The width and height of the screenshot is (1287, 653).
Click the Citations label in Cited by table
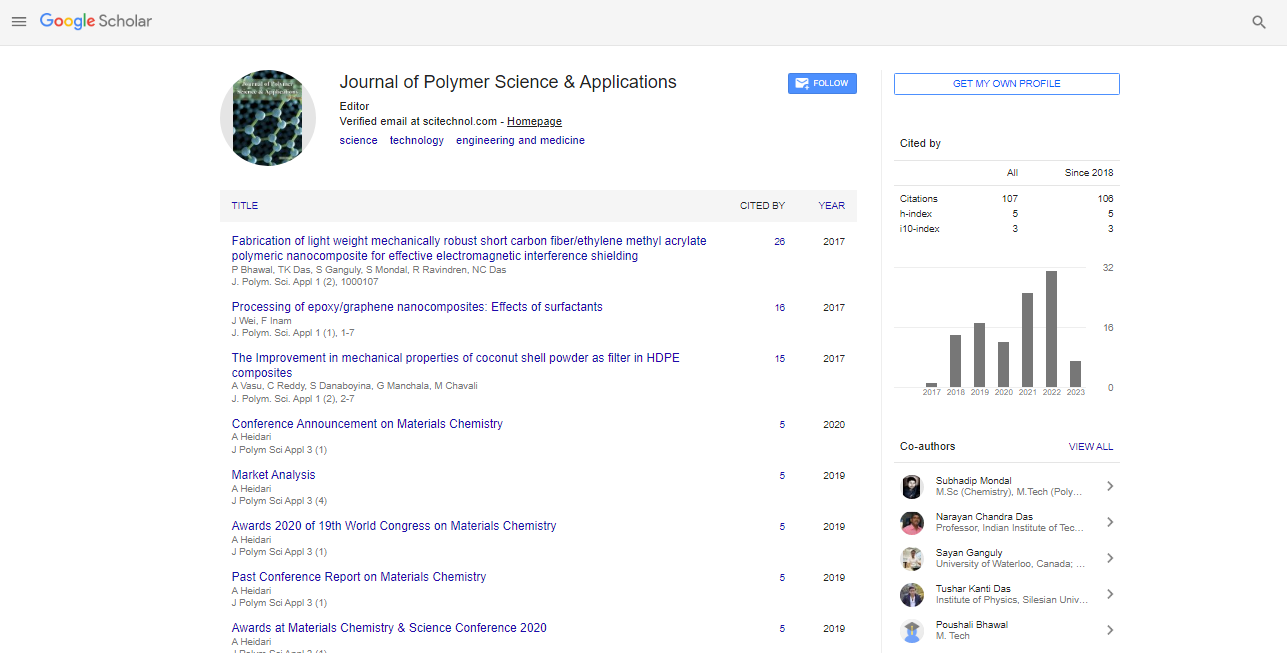[x=919, y=199]
